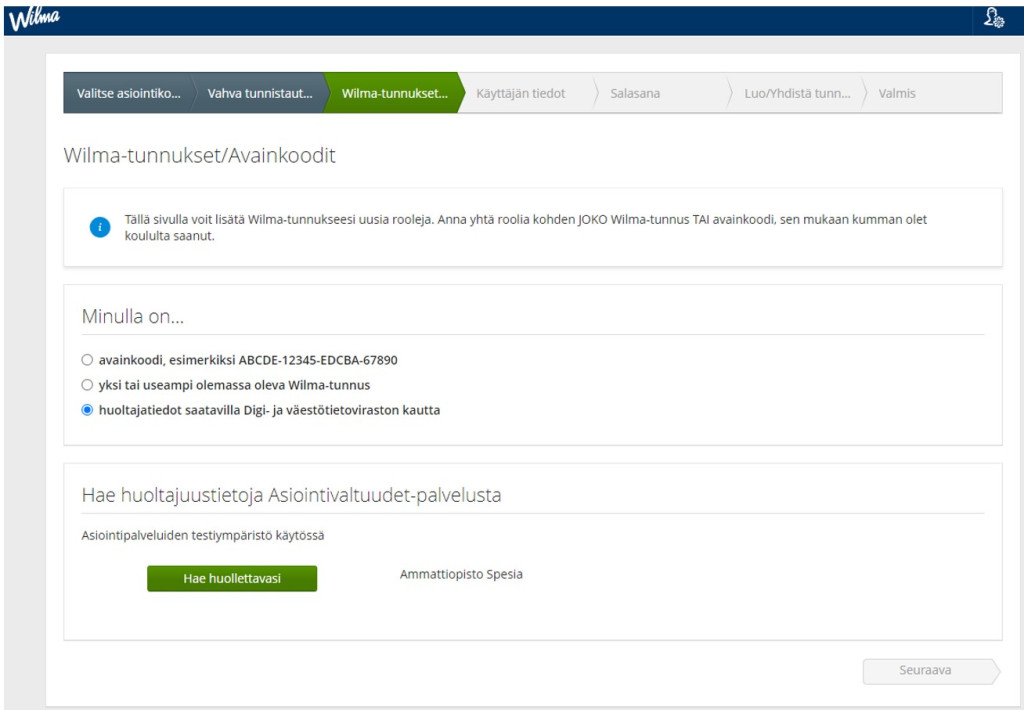Click the Ammattiopisto Spesia school name
This screenshot has width=1024, height=710.
[x=461, y=575]
